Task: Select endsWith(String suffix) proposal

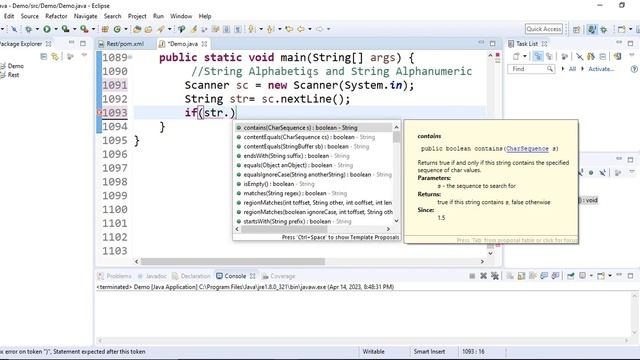Action: (313, 156)
